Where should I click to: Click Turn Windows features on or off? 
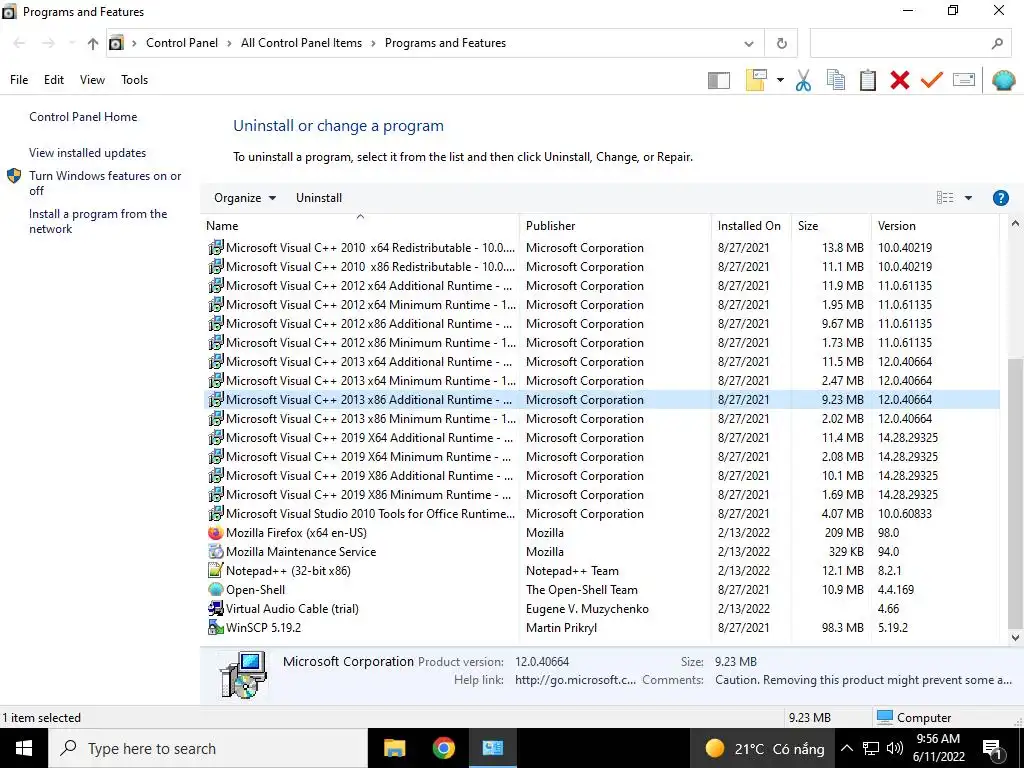tap(105, 184)
